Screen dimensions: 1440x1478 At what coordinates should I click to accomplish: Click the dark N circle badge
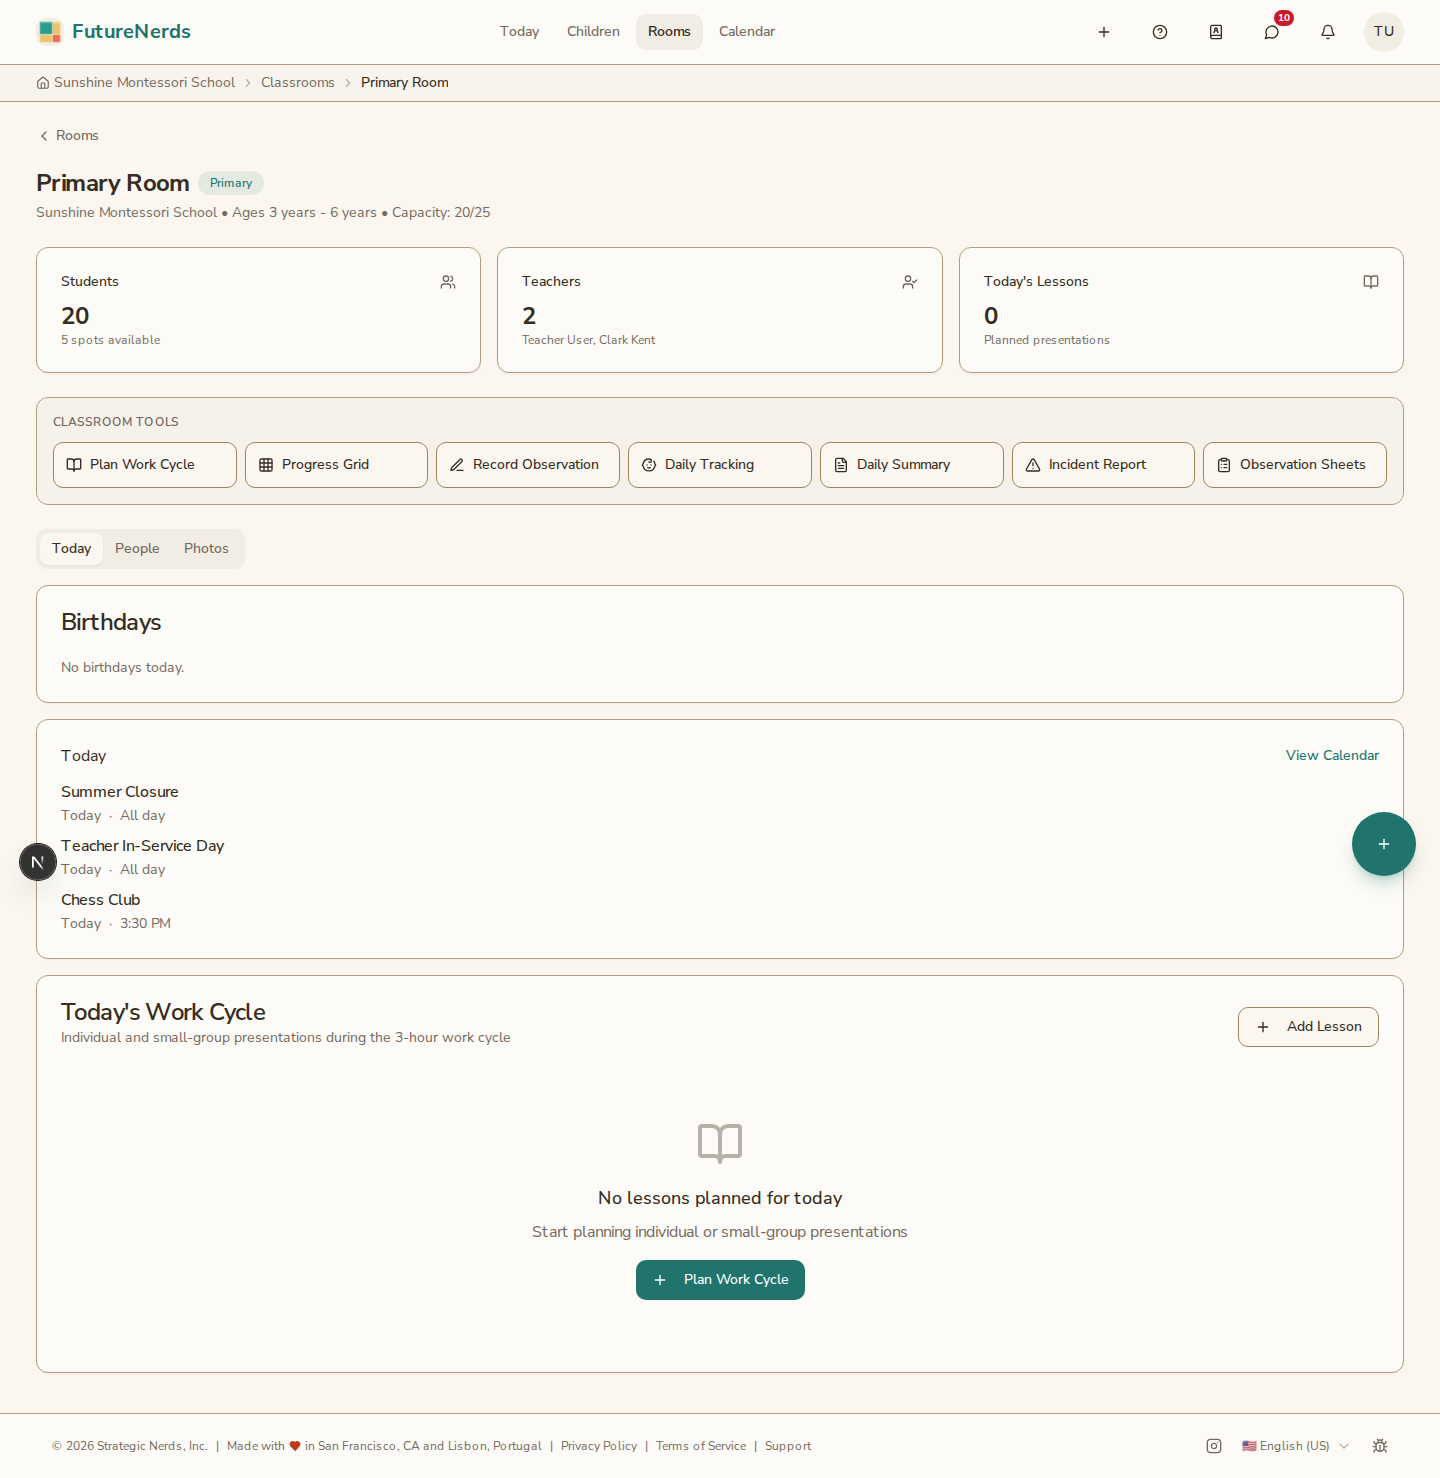38,862
